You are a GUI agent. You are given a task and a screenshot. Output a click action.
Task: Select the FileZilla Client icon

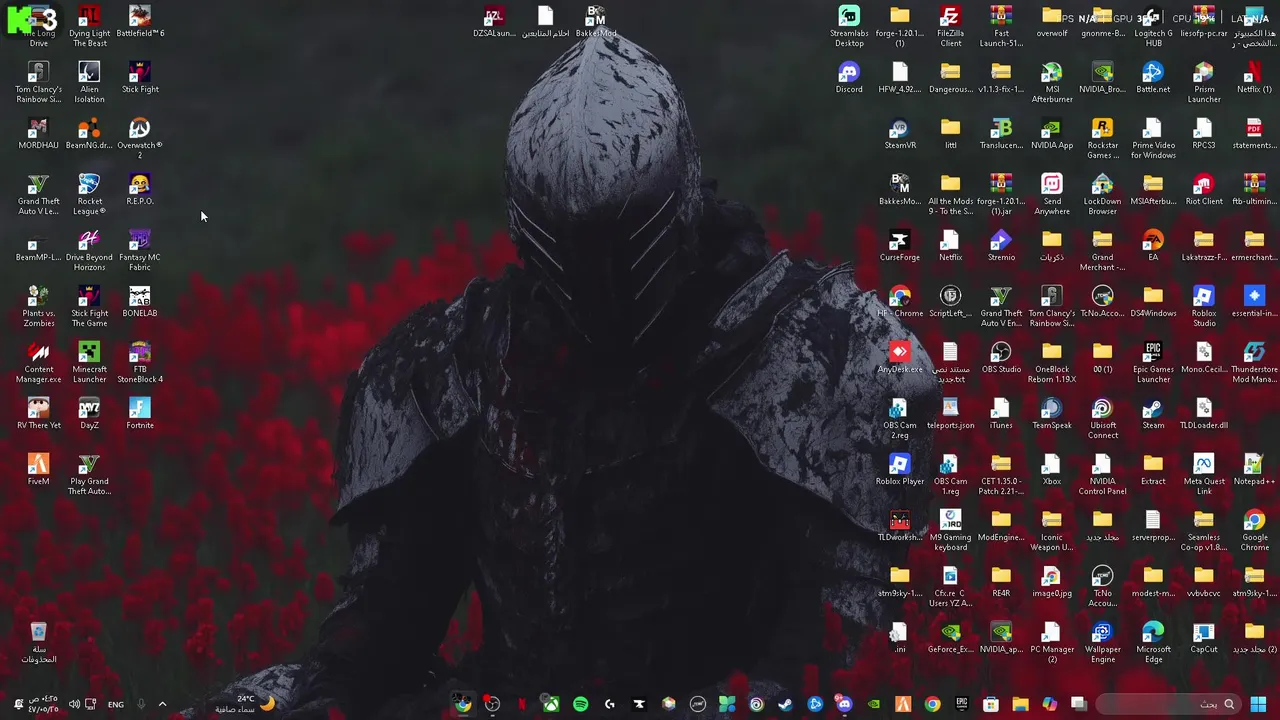[950, 27]
